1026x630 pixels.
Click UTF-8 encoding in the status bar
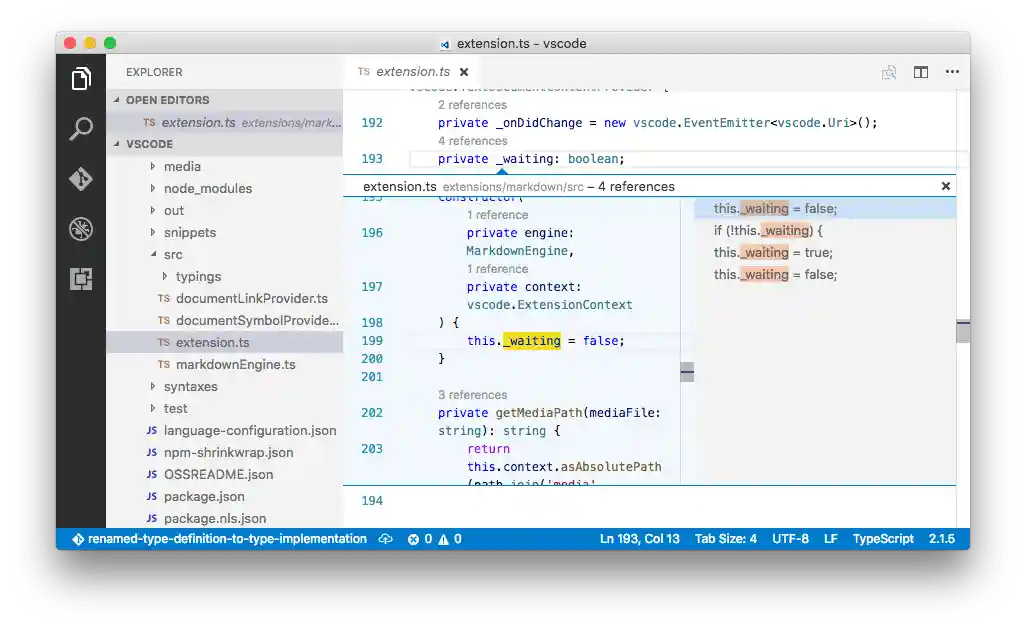pos(791,539)
